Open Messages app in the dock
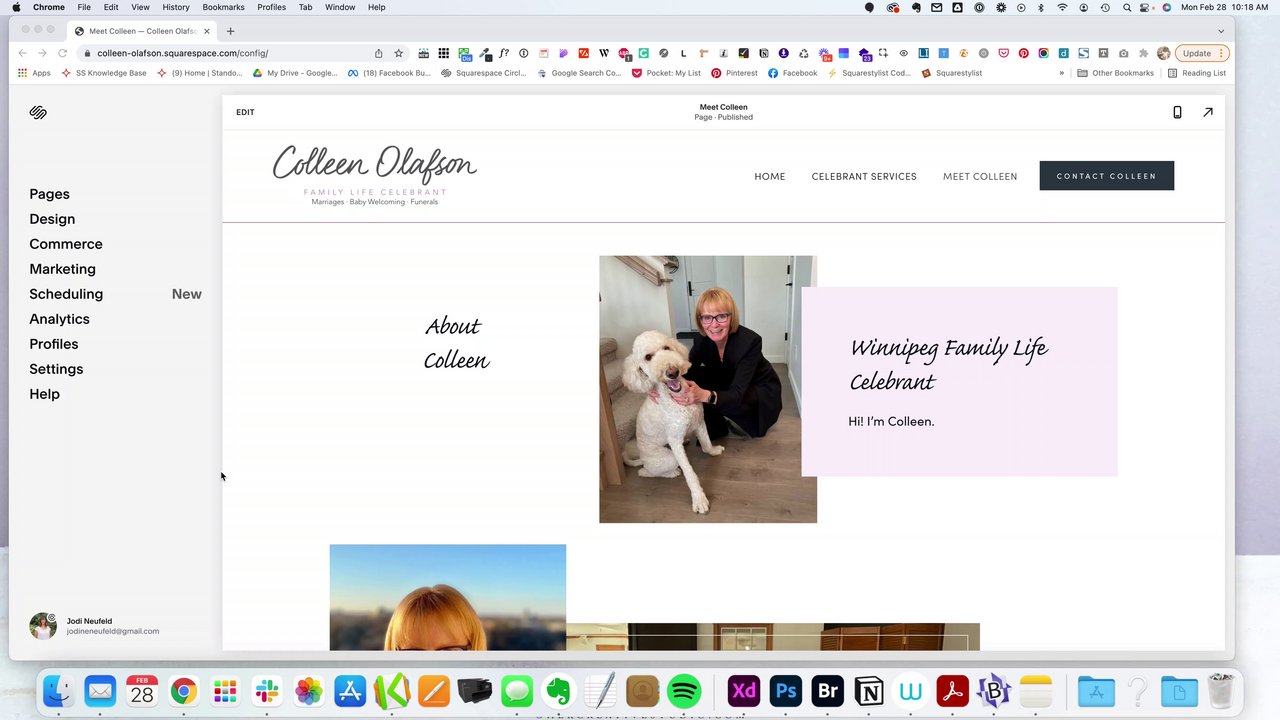The image size is (1280, 720). [517, 691]
